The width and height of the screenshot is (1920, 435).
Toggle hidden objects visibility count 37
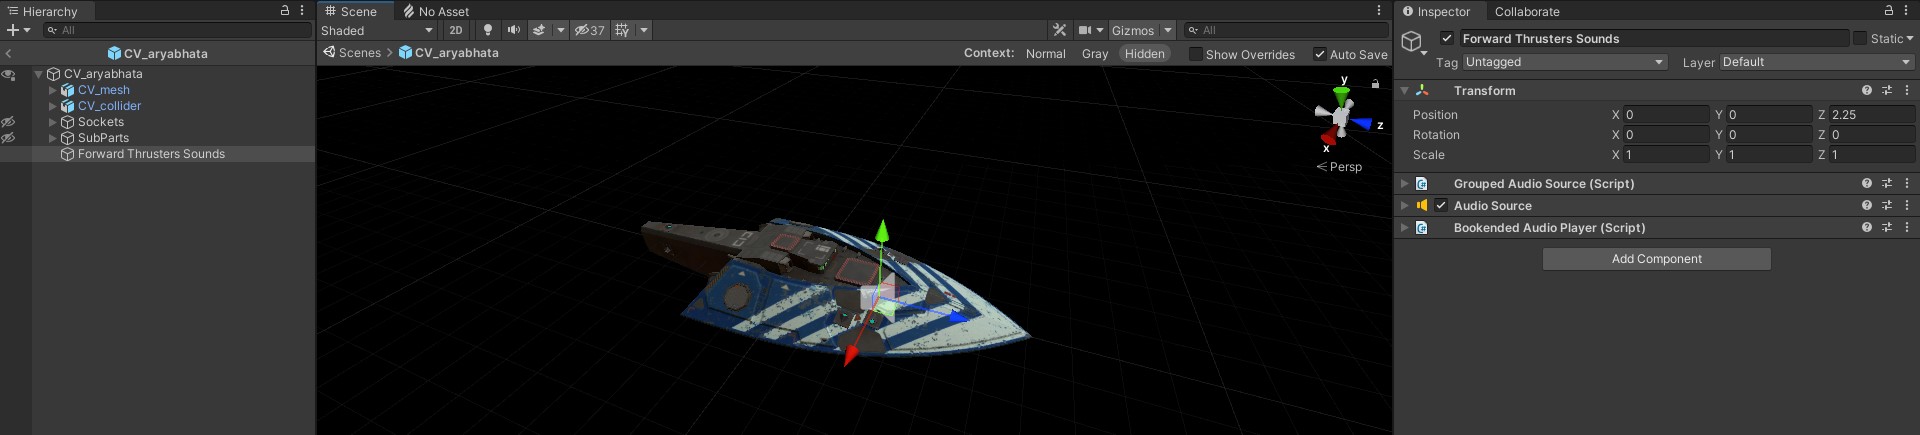590,30
